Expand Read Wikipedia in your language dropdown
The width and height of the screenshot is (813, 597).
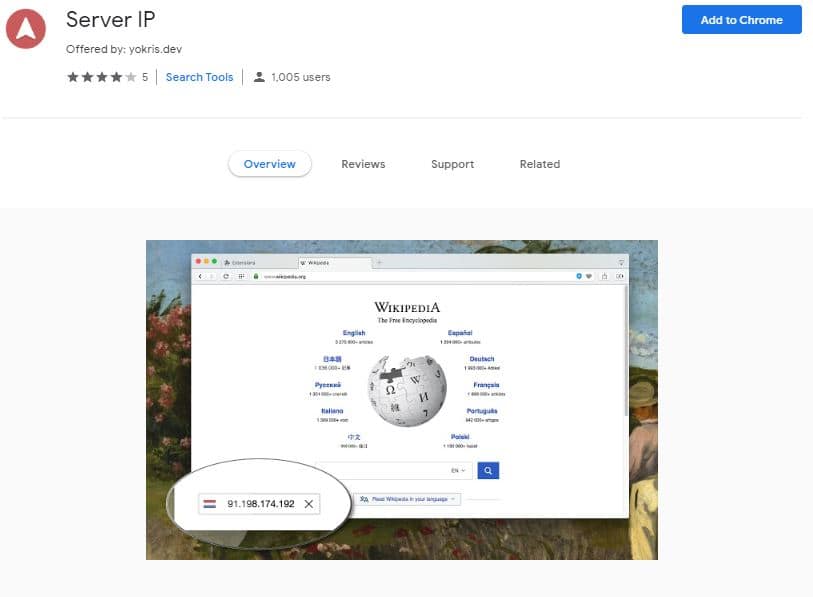pos(408,499)
